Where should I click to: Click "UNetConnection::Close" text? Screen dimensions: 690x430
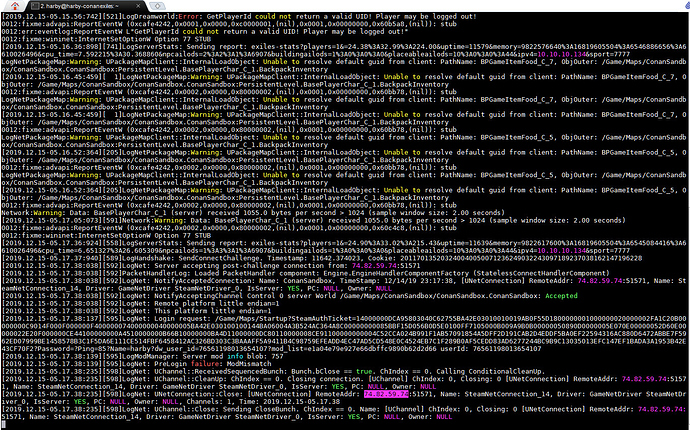198,394
